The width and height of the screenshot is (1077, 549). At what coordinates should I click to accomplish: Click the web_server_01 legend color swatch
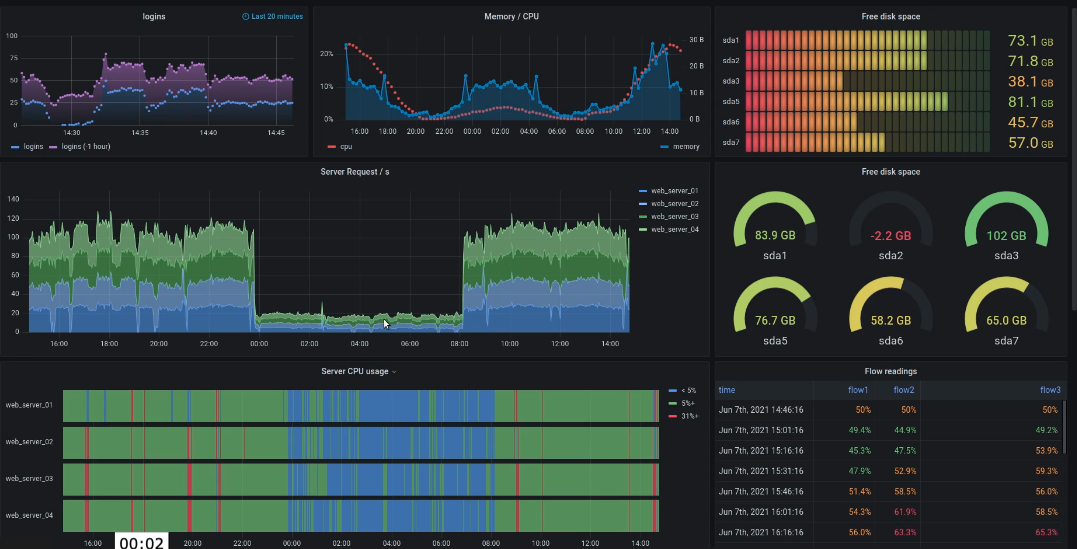tap(643, 191)
